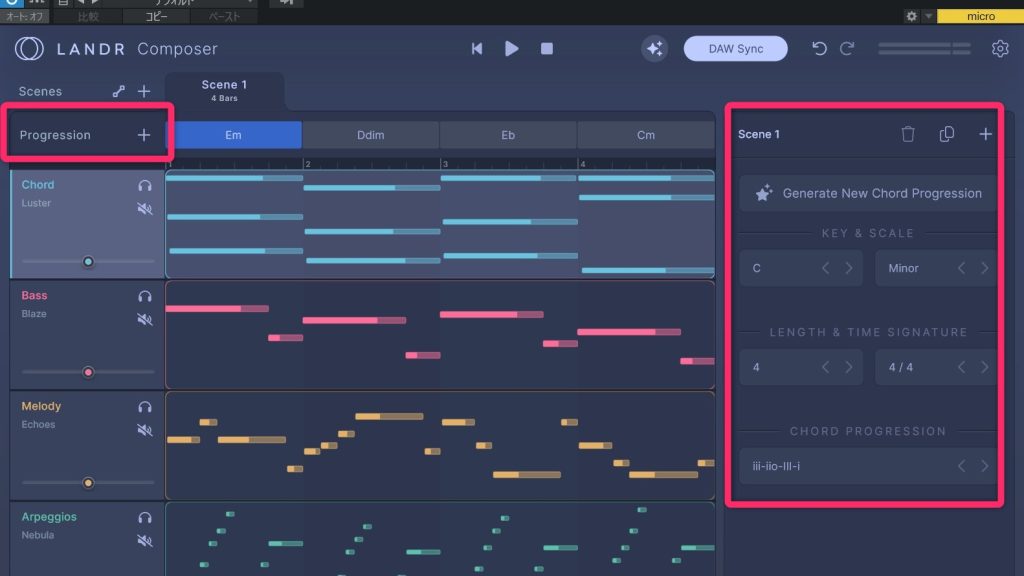Skip back to the start
1024x576 pixels.
477,48
